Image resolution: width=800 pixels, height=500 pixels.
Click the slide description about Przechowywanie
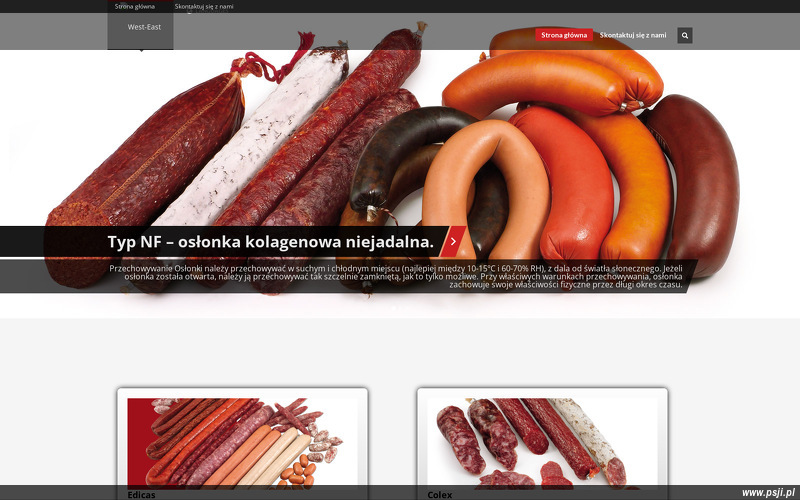pyautogui.click(x=395, y=276)
